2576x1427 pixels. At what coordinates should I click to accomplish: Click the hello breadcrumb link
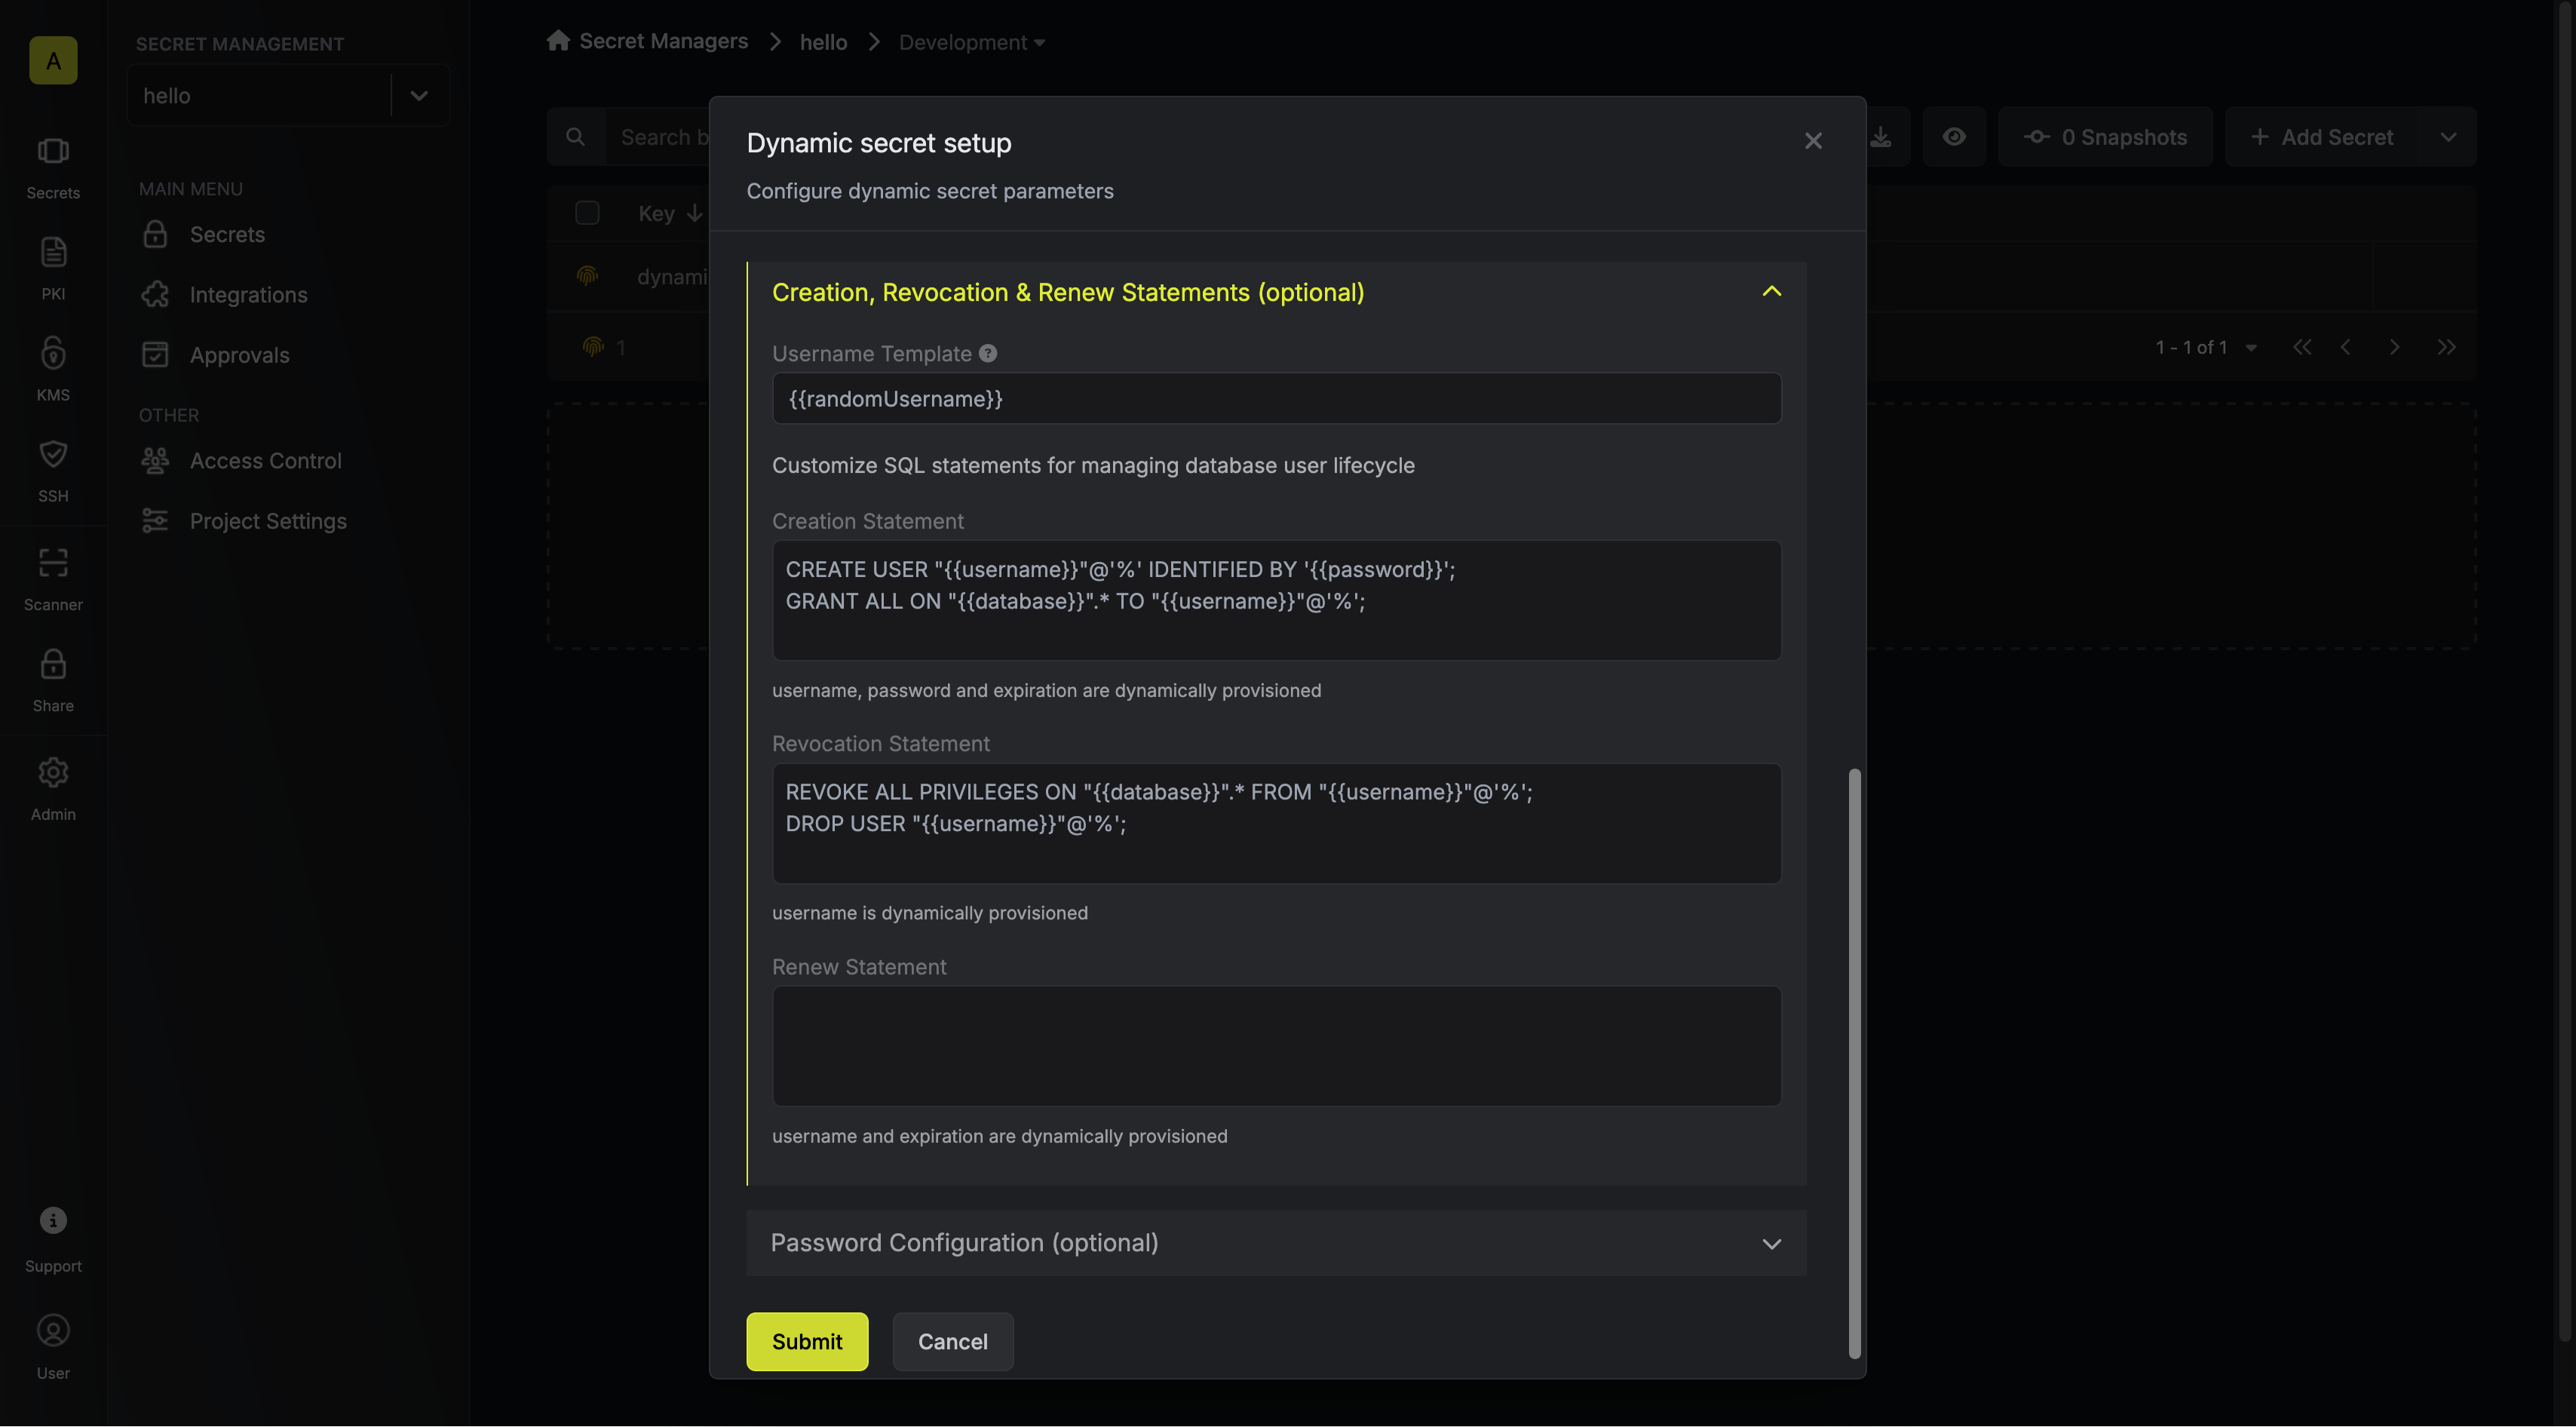(x=823, y=42)
